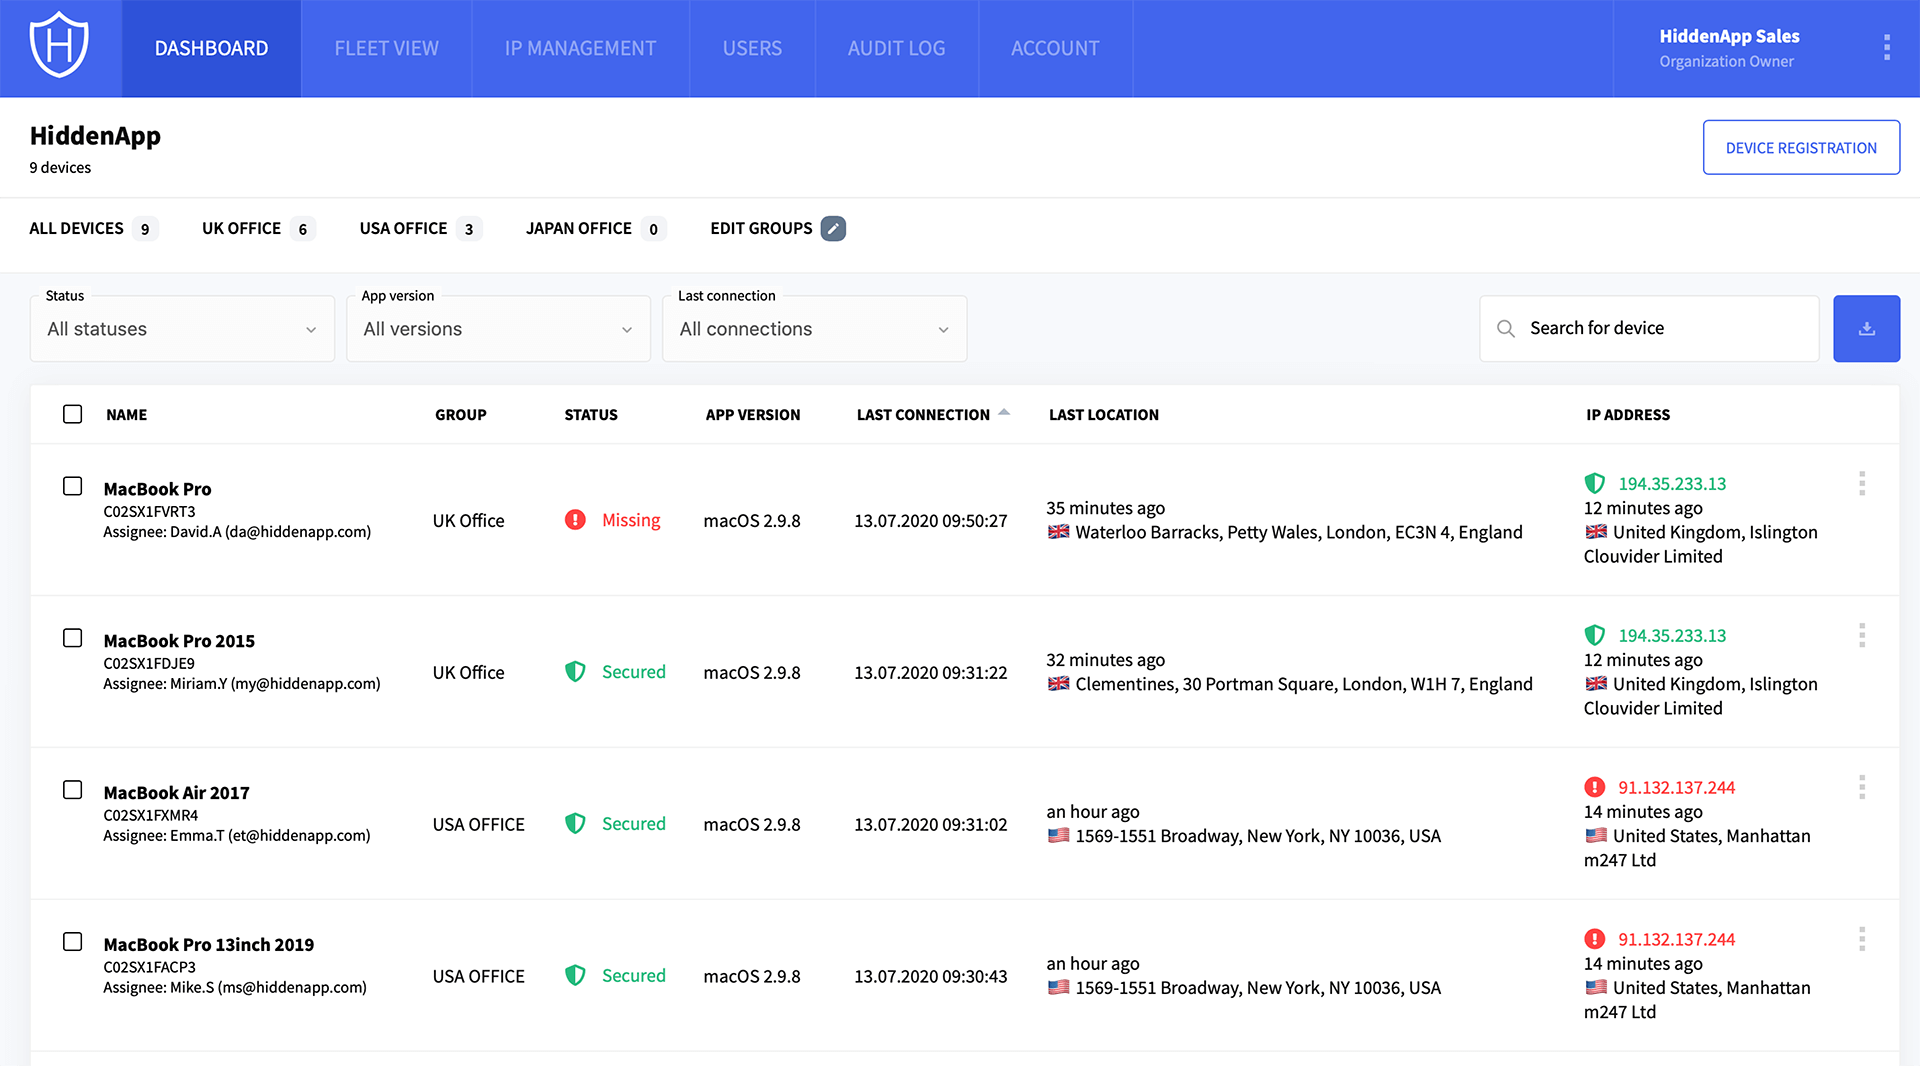Click the HiddenApp shield logo

click(60, 46)
